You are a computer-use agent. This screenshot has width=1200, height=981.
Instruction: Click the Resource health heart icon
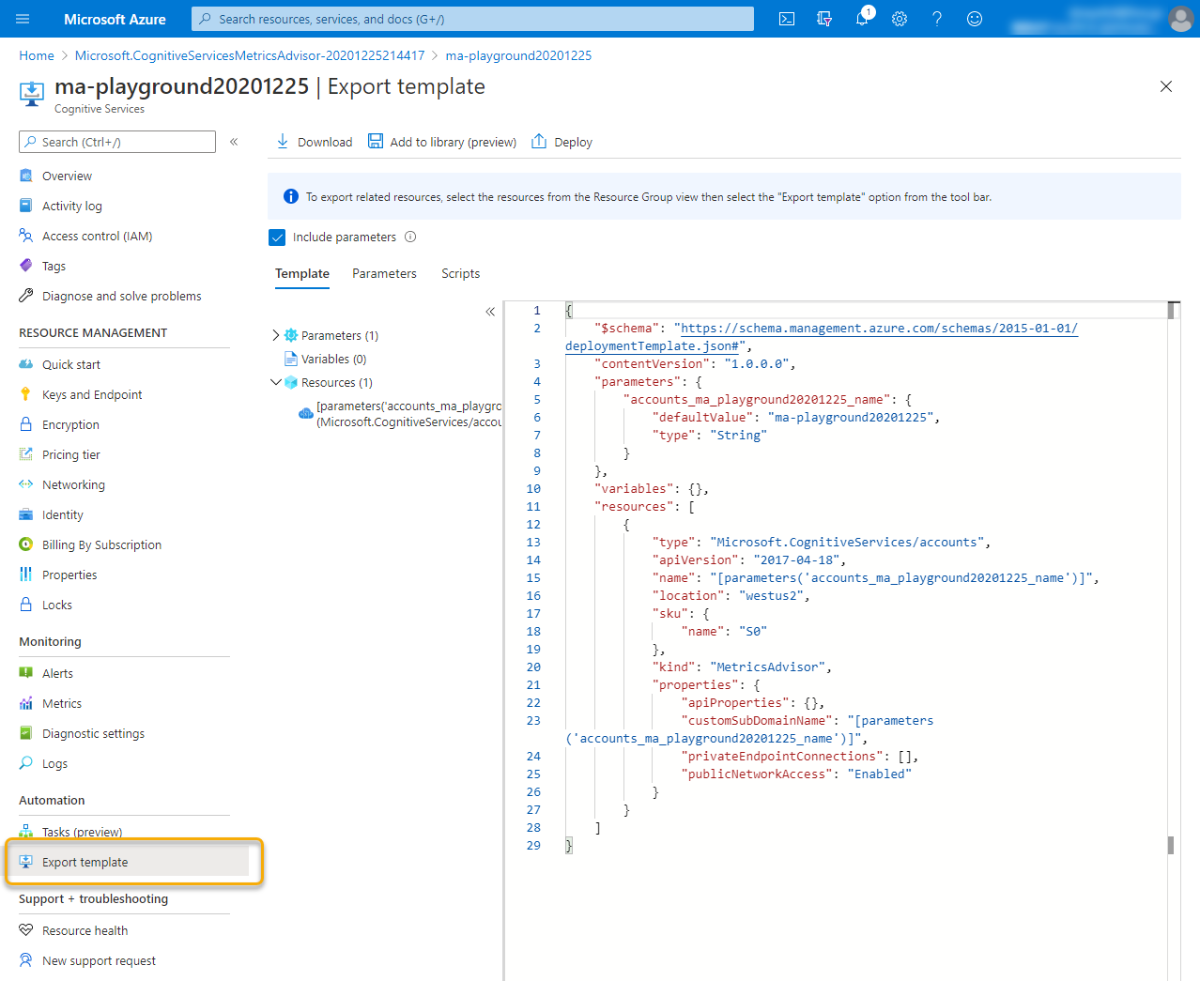[x=26, y=931]
